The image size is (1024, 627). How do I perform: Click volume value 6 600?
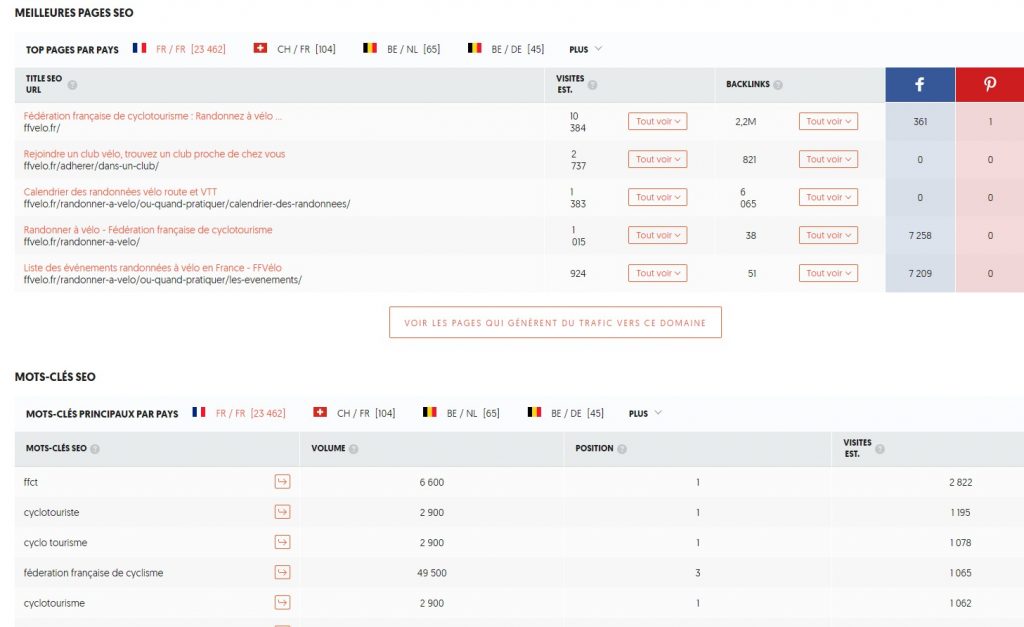click(432, 482)
